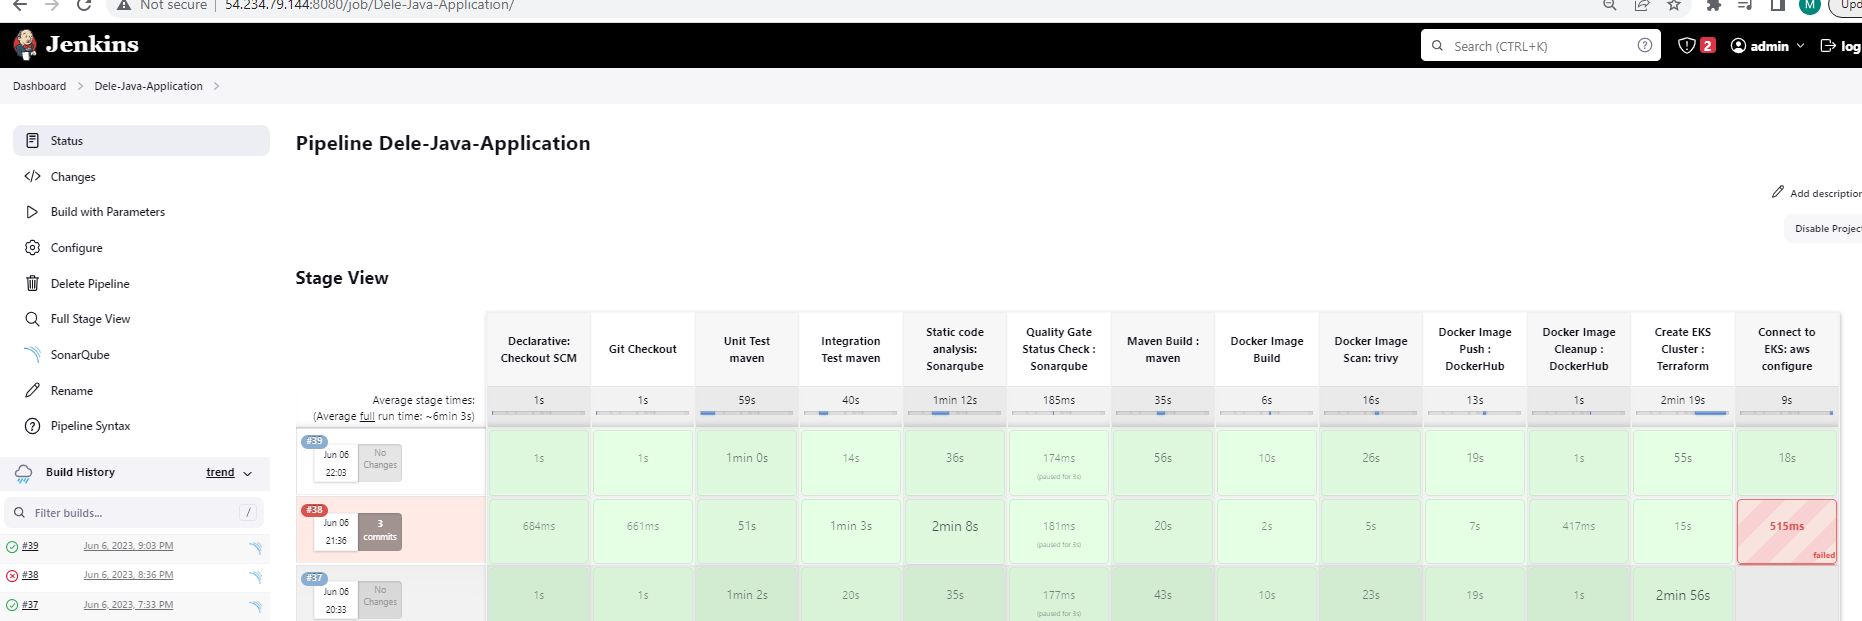Viewport: 1862px width, 621px height.
Task: Click the failed status icon for build #38
Action: click(x=12, y=576)
